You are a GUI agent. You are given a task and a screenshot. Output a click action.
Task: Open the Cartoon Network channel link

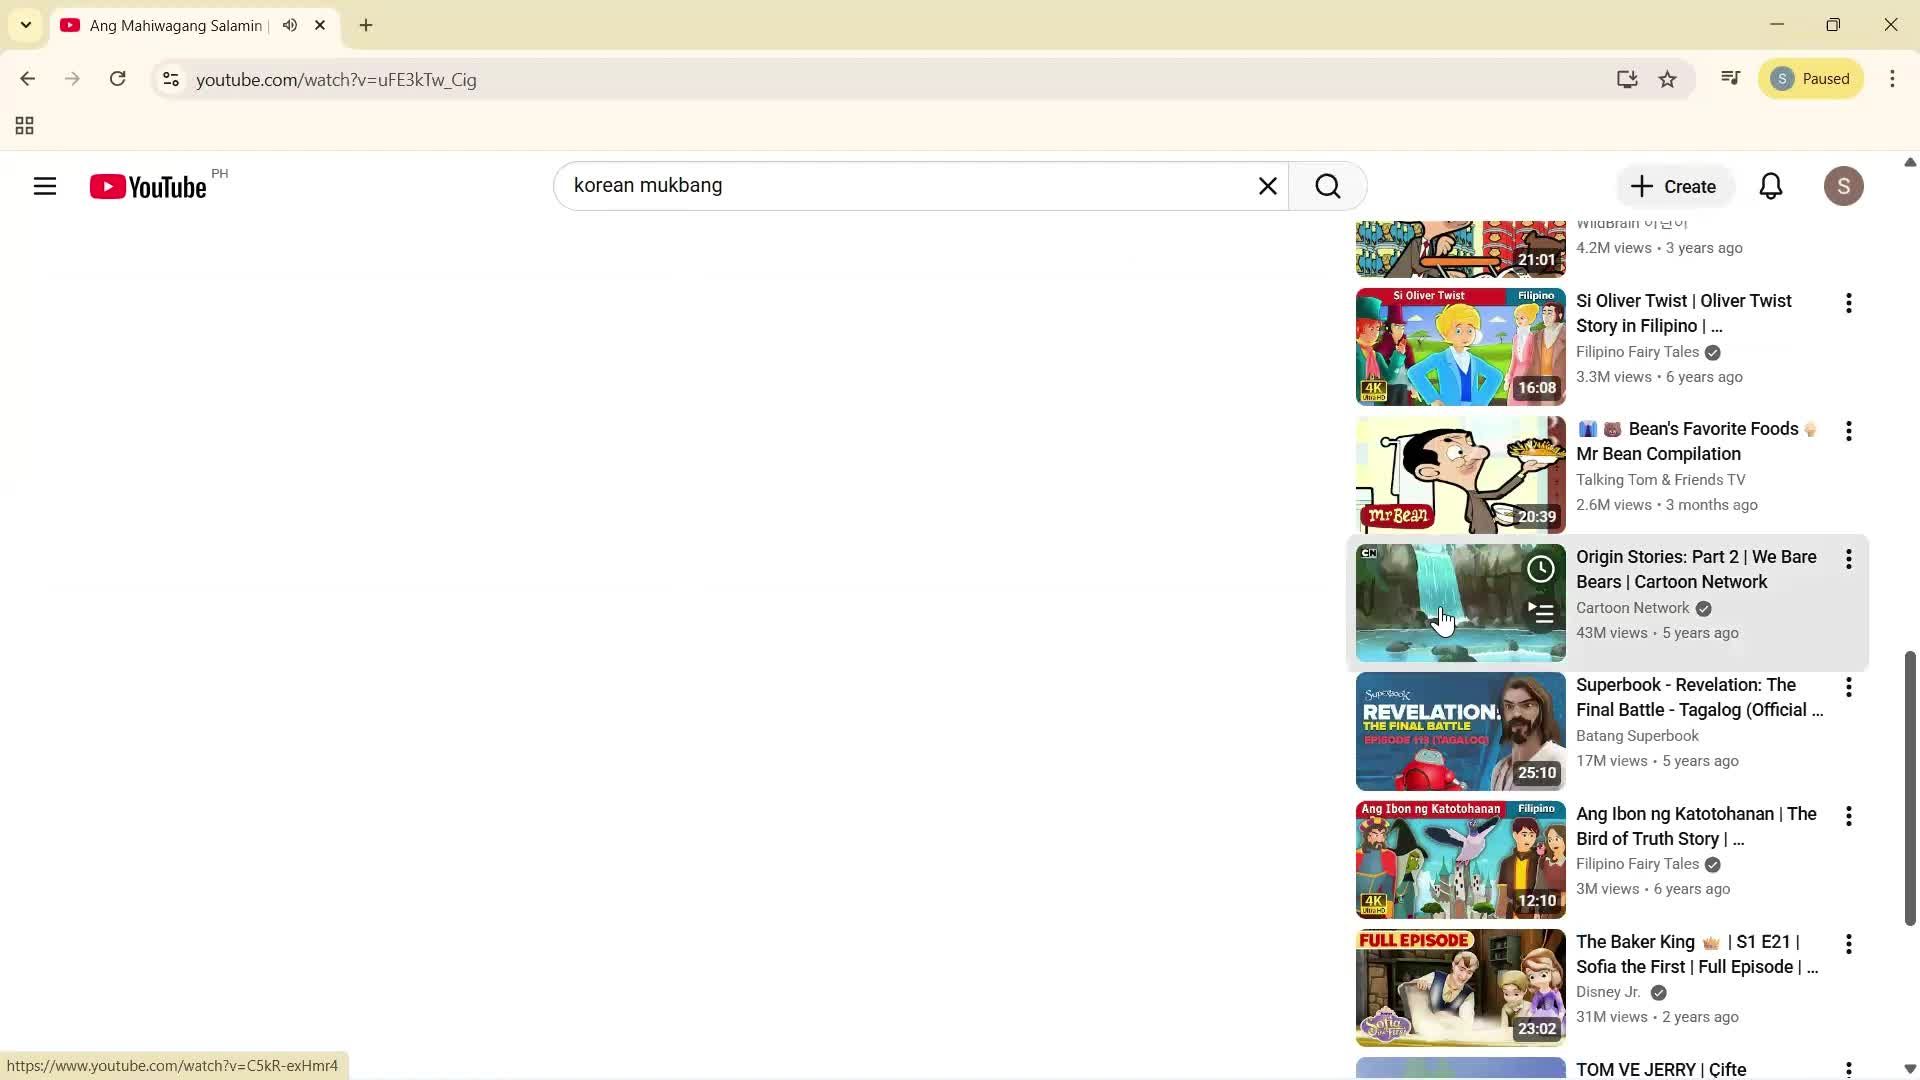[x=1633, y=608]
